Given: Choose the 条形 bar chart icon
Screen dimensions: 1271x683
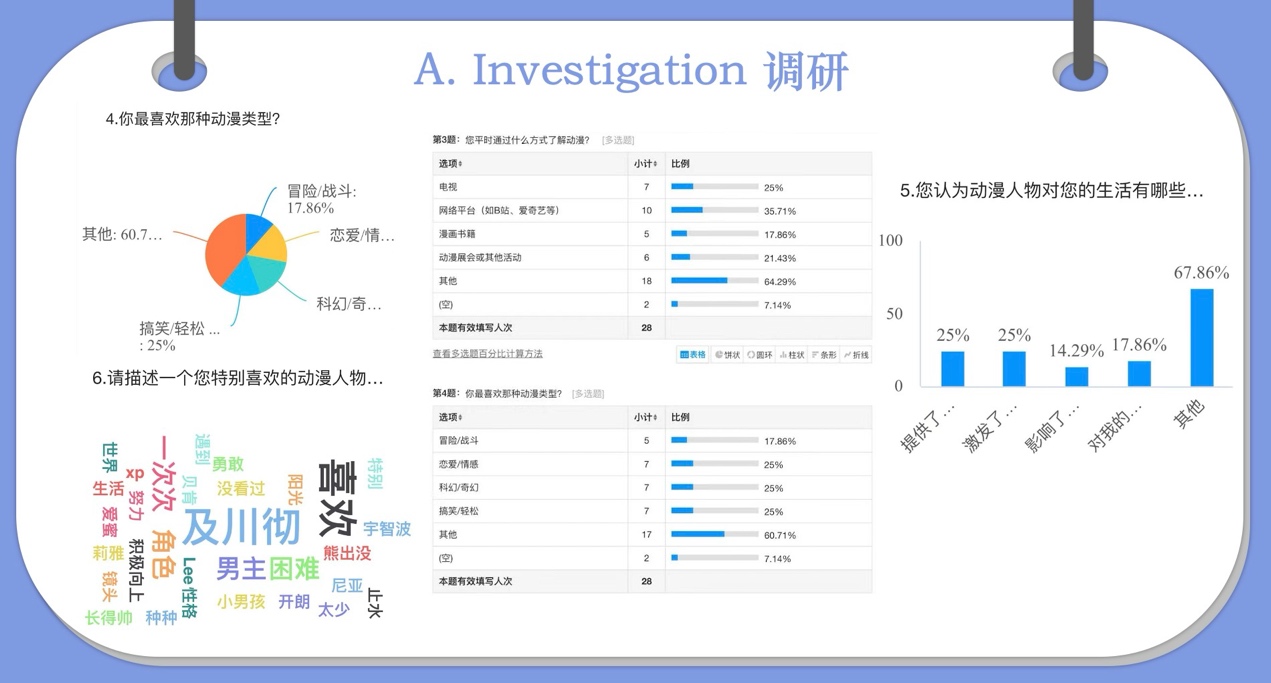Looking at the screenshot, I should pos(825,355).
